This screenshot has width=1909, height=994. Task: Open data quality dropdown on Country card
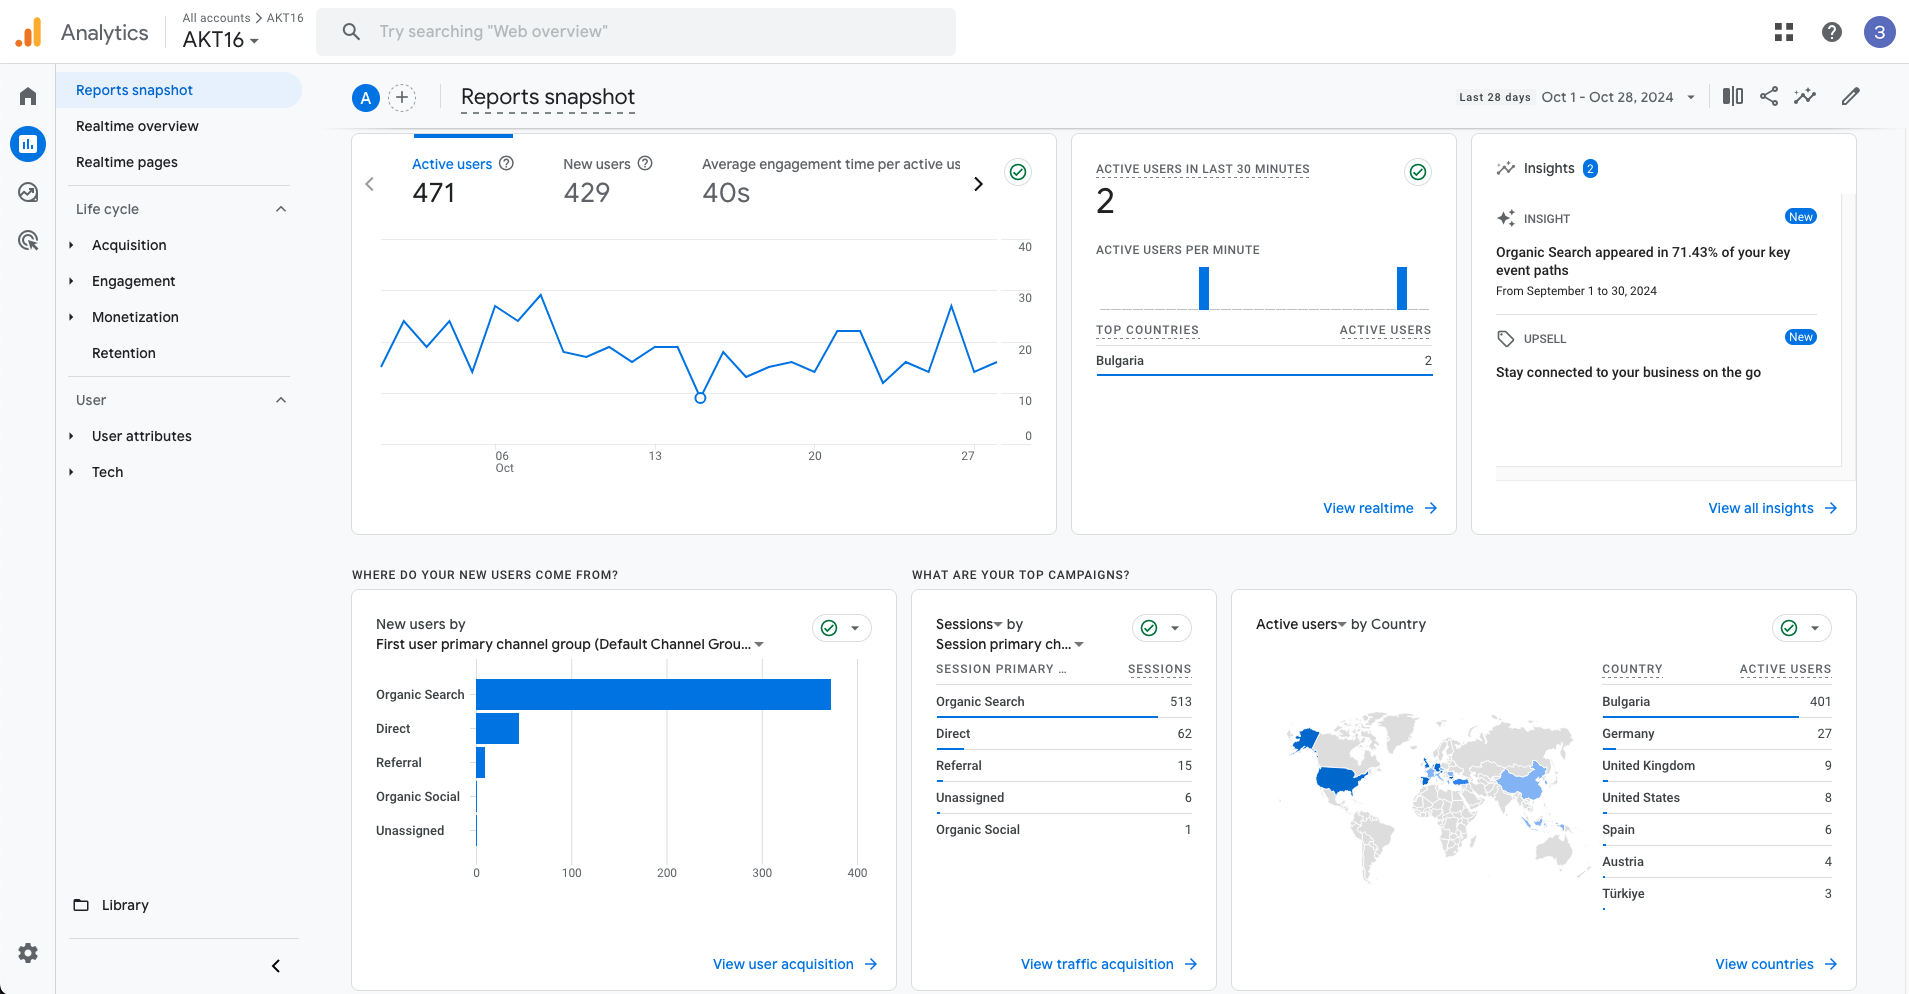click(x=1802, y=628)
